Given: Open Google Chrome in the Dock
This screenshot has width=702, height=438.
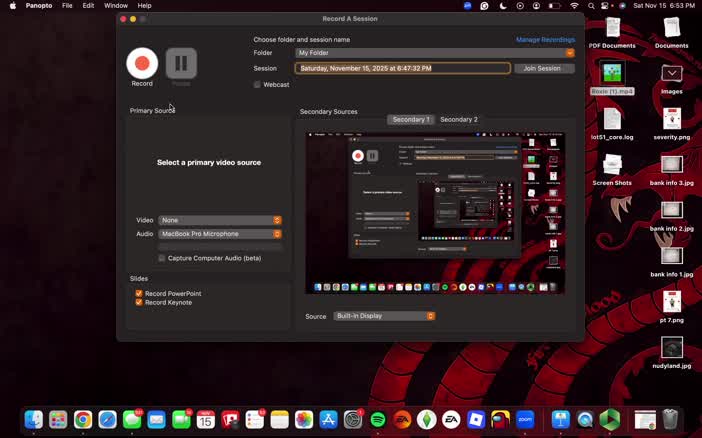Looking at the screenshot, I should 83,420.
